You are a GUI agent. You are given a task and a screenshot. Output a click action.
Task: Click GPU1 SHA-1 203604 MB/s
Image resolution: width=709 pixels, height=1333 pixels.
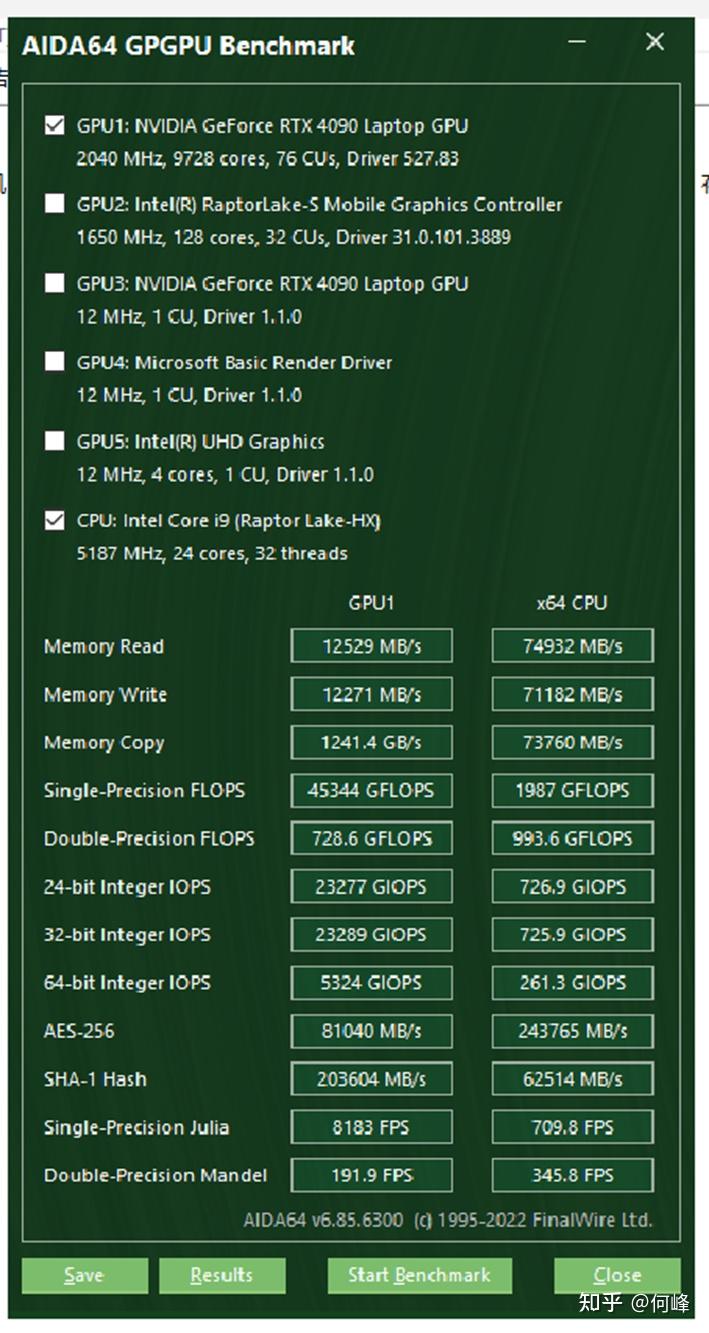pyautogui.click(x=372, y=1078)
